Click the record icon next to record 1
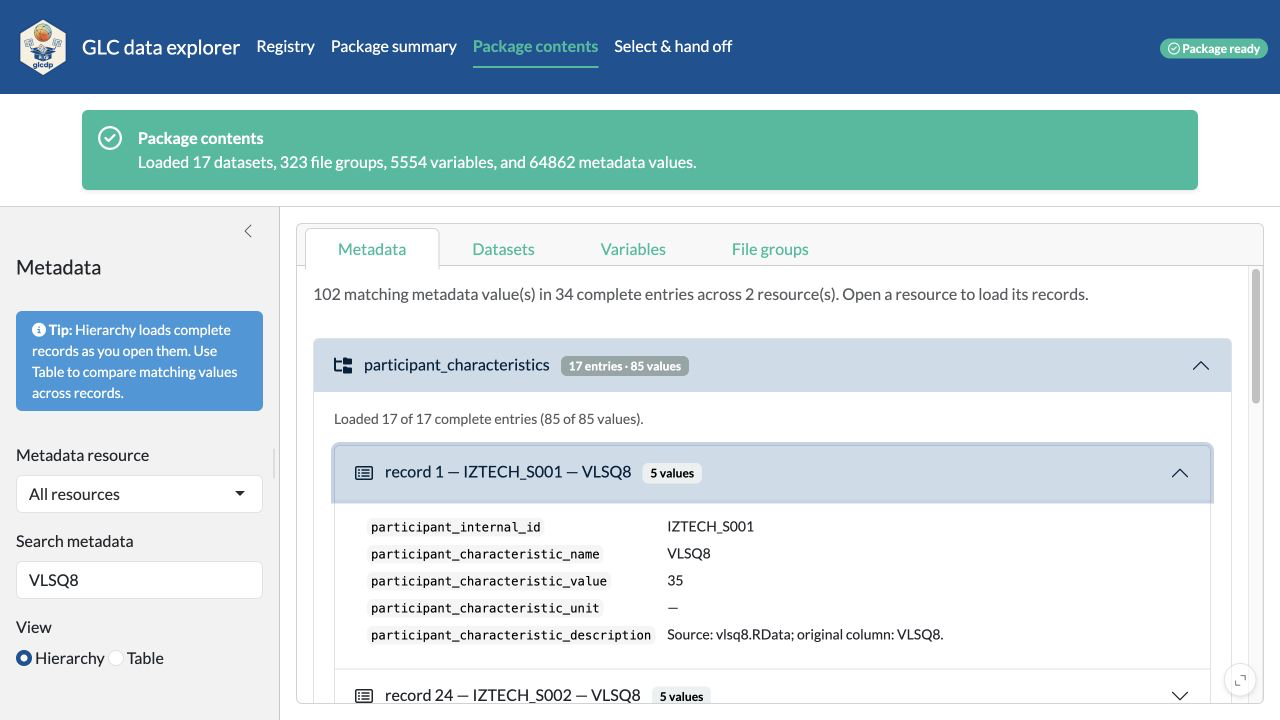Screen dimensions: 1280x720 pos(364,473)
